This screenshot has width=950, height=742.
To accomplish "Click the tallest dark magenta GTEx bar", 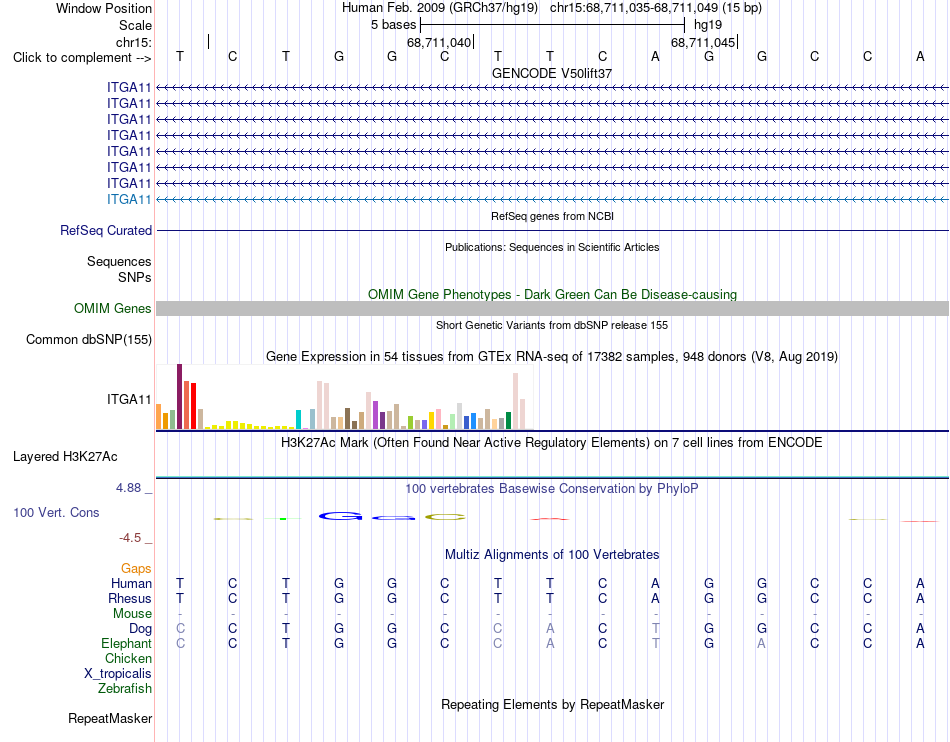I will coord(179,397).
